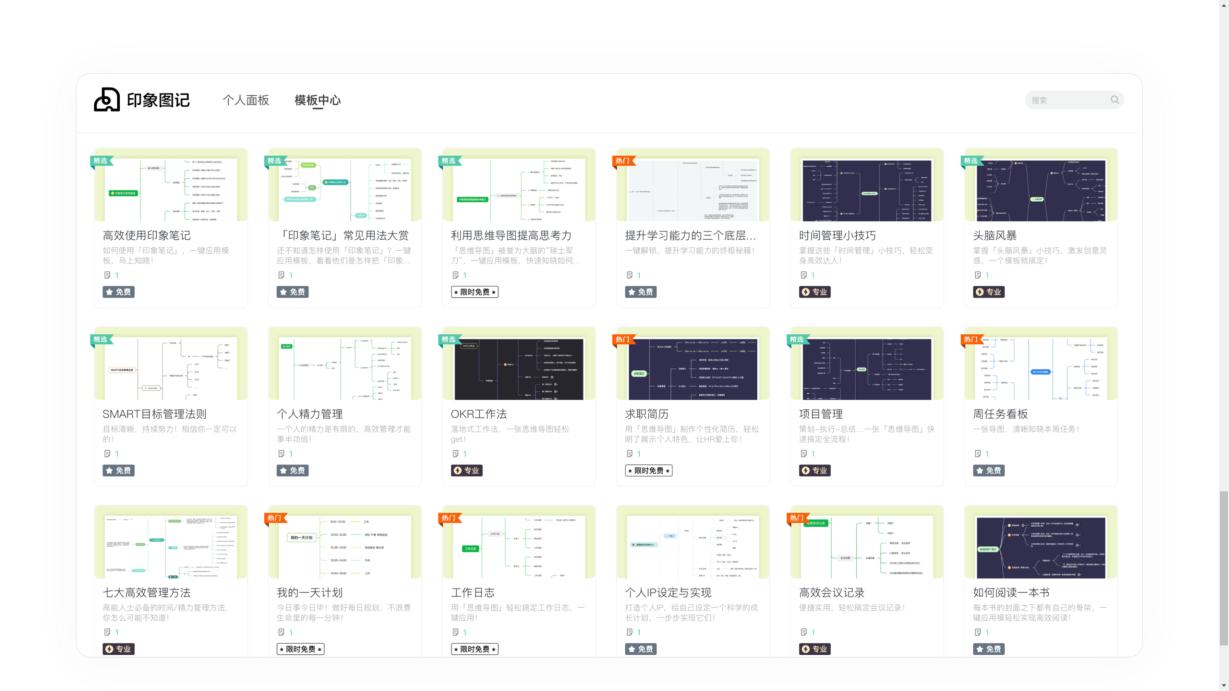This screenshot has height=691, width=1229.
Task: Focus the 搜索 input field
Action: tap(1074, 100)
